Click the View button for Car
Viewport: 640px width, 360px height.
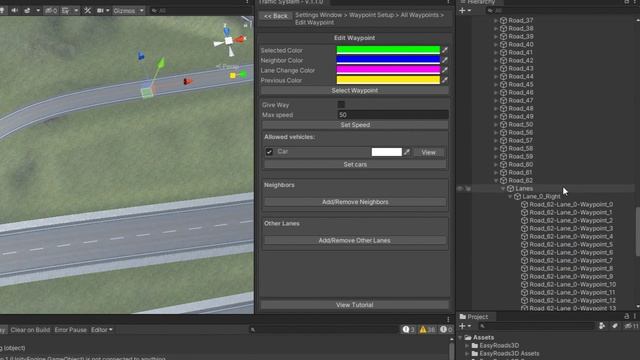point(428,152)
